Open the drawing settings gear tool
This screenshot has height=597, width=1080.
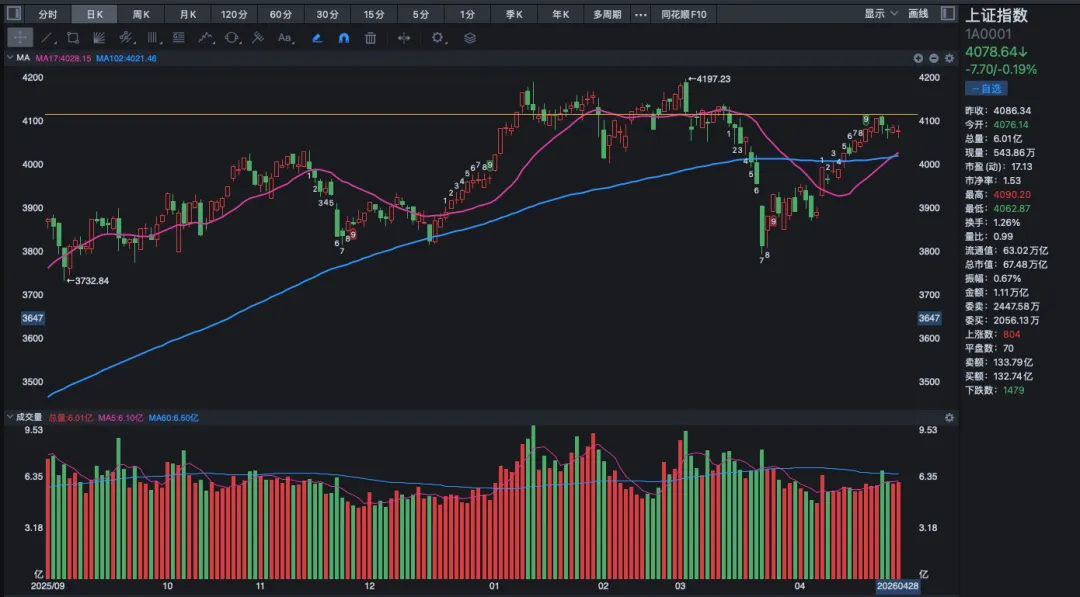tap(437, 38)
